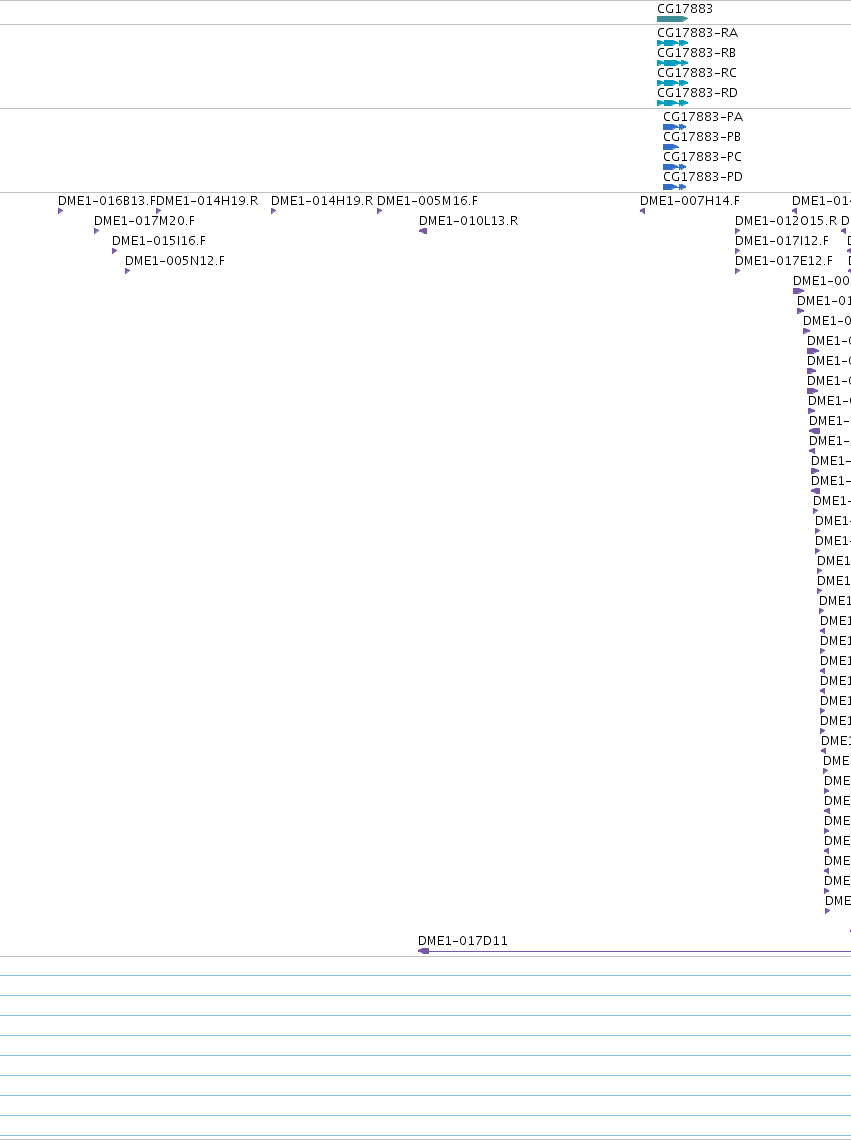
Task: Select the DME1-015I16.F feature label
Action: pyautogui.click(x=159, y=241)
